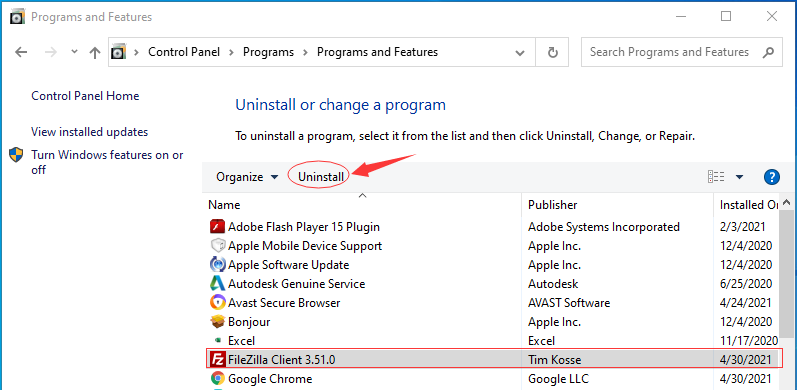Click install date 4/24/2021
The image size is (797, 390).
746,303
